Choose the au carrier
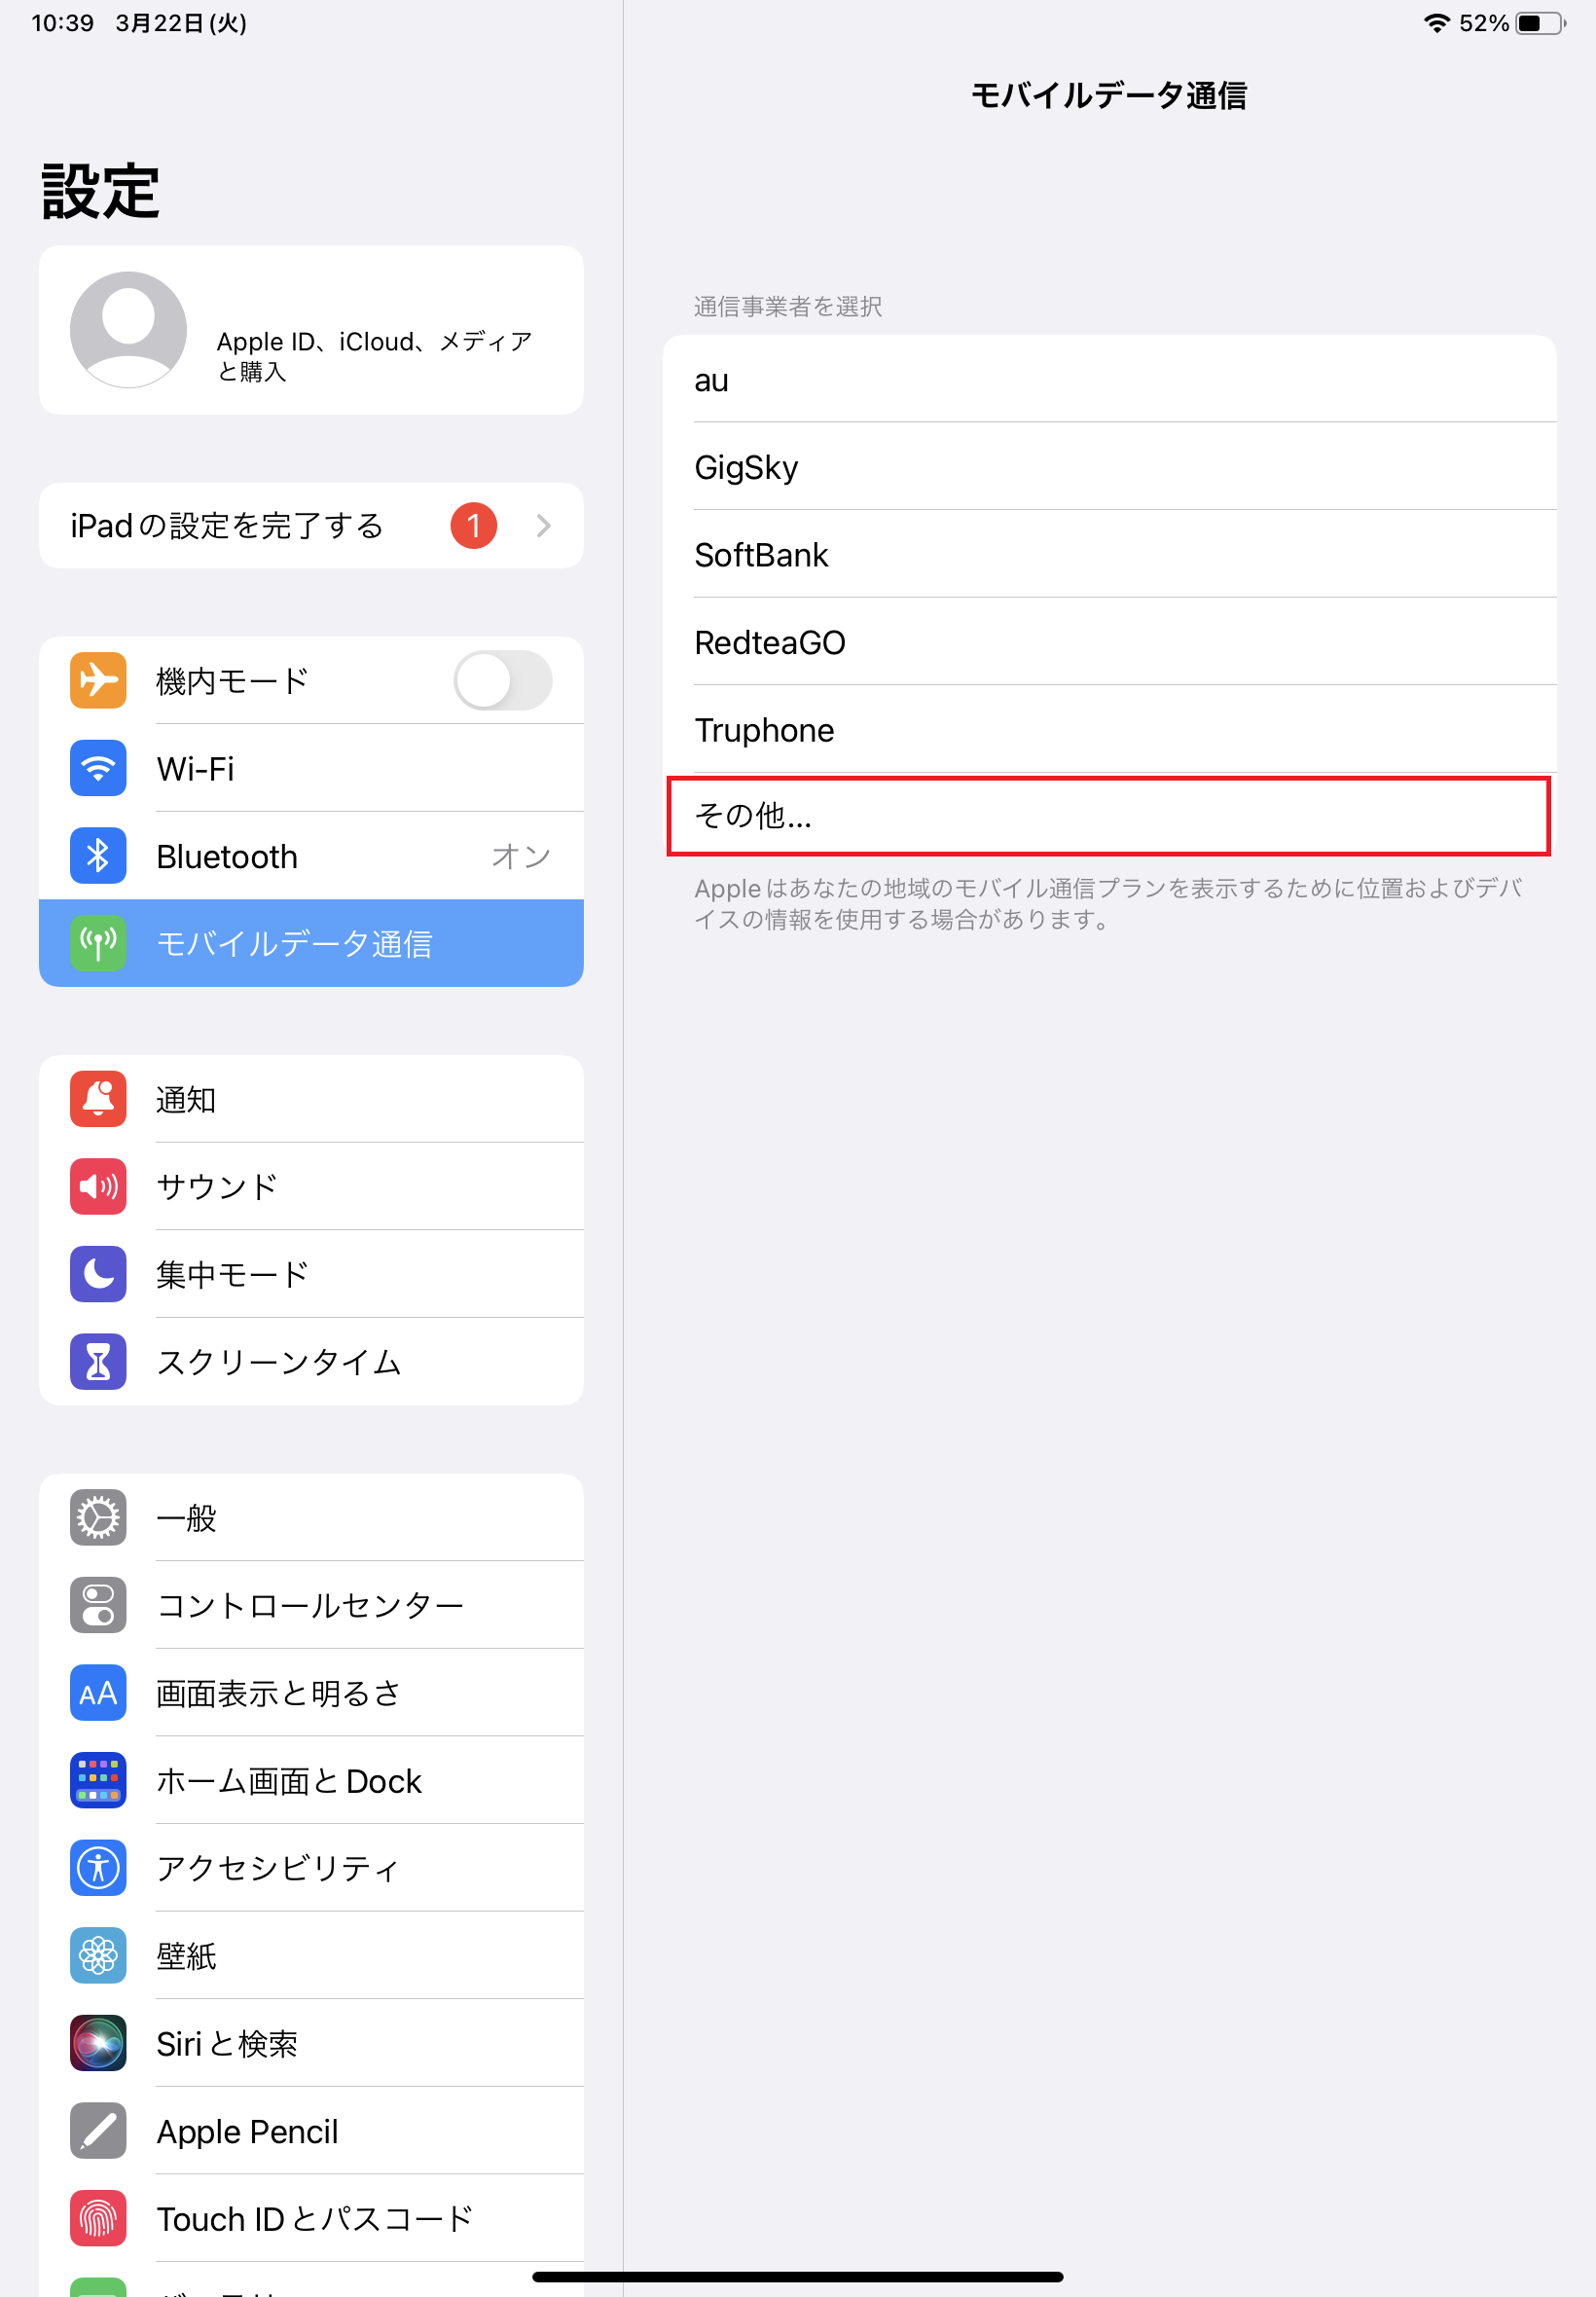This screenshot has height=2297, width=1596. 1109,380
